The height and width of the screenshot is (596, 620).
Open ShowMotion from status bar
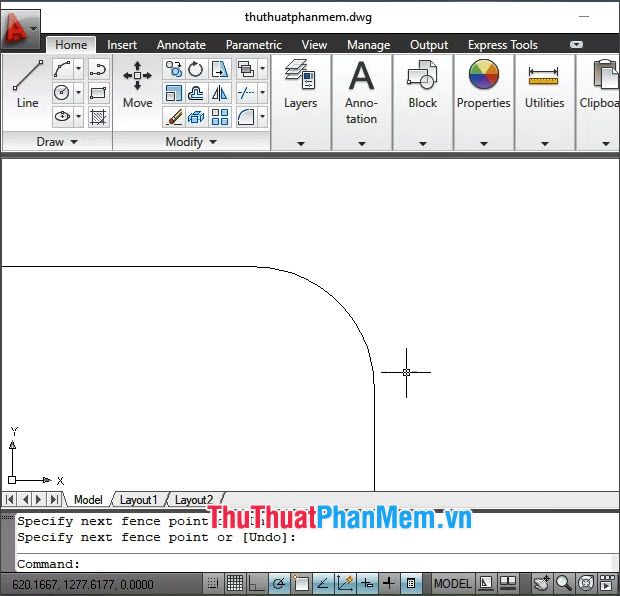coord(607,583)
